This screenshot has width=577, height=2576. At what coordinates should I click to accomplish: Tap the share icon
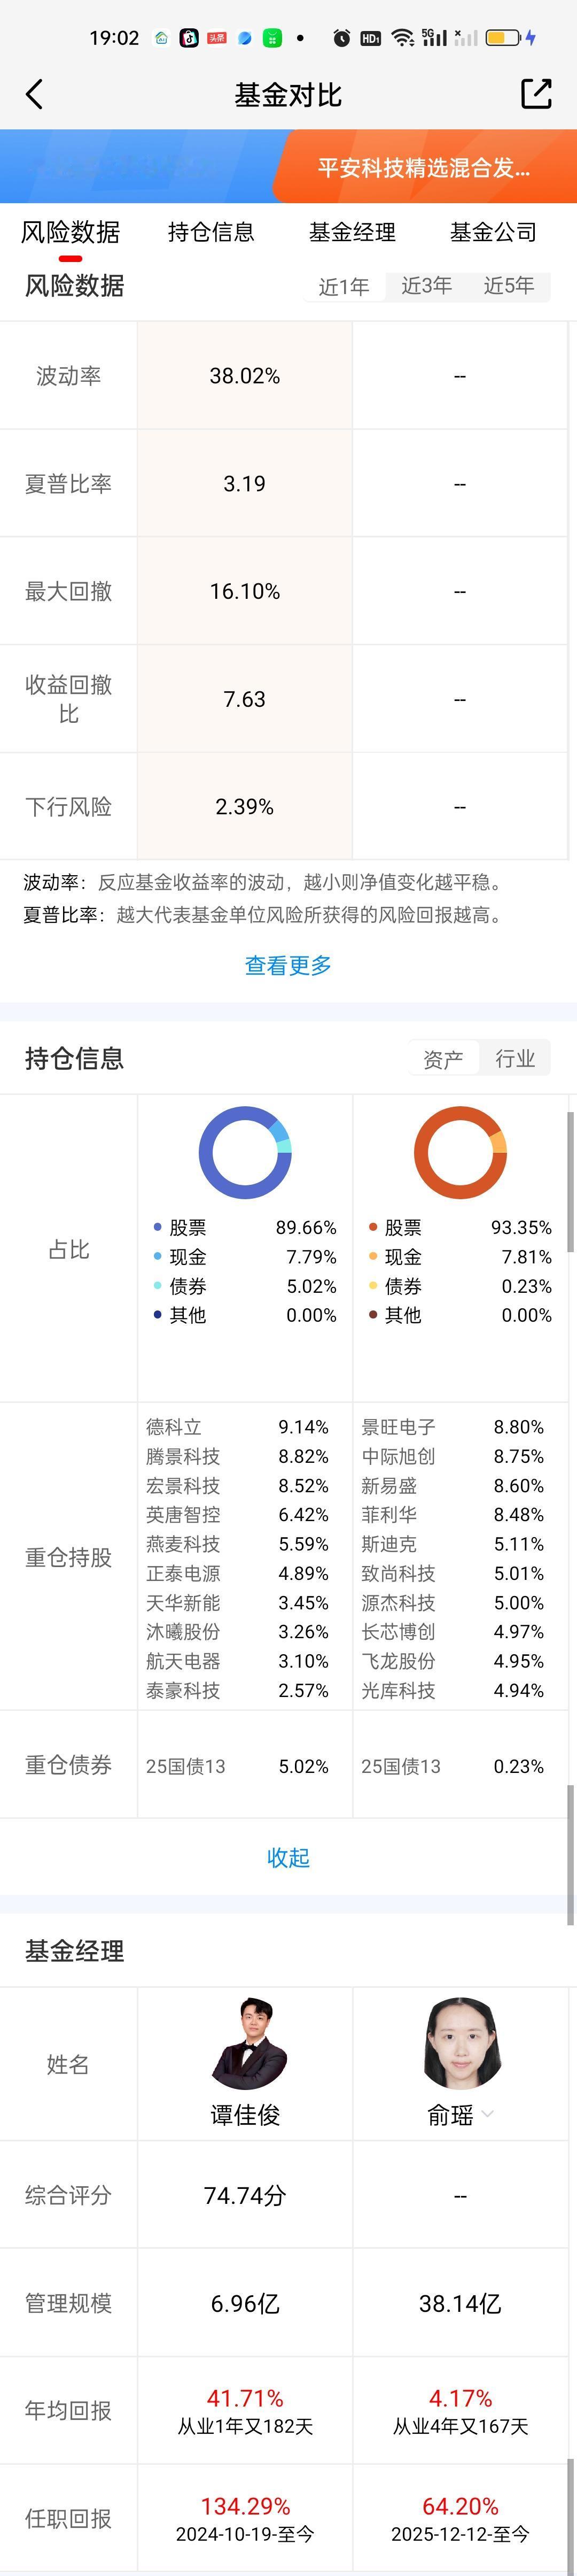click(x=536, y=94)
